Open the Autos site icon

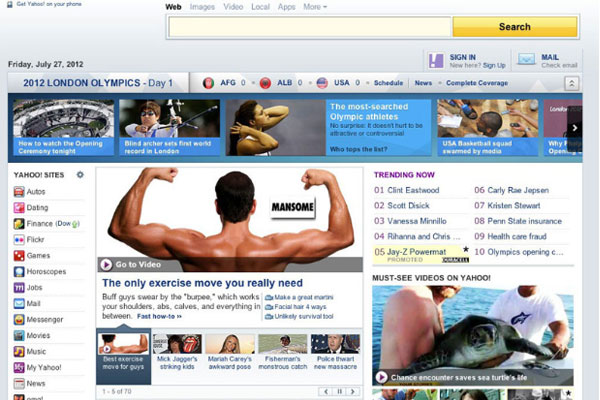[19, 191]
